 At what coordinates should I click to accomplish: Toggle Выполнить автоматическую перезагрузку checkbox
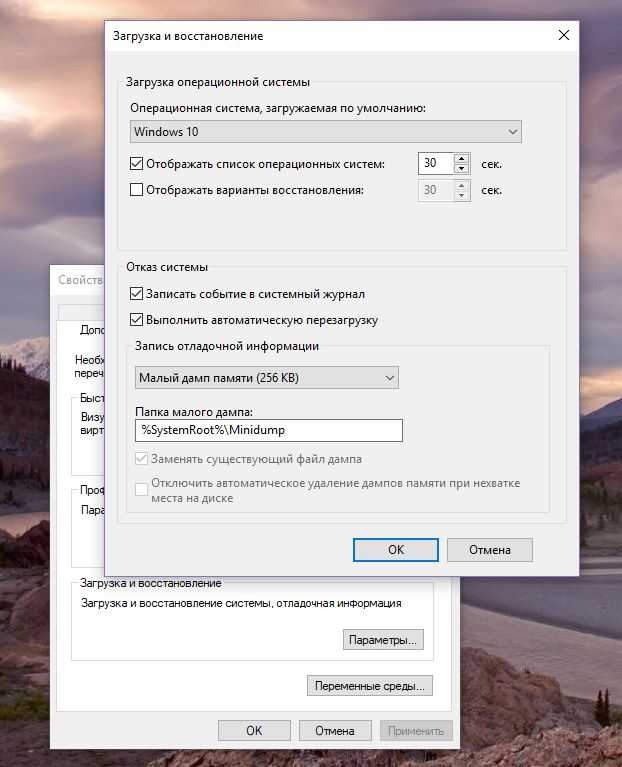(138, 320)
